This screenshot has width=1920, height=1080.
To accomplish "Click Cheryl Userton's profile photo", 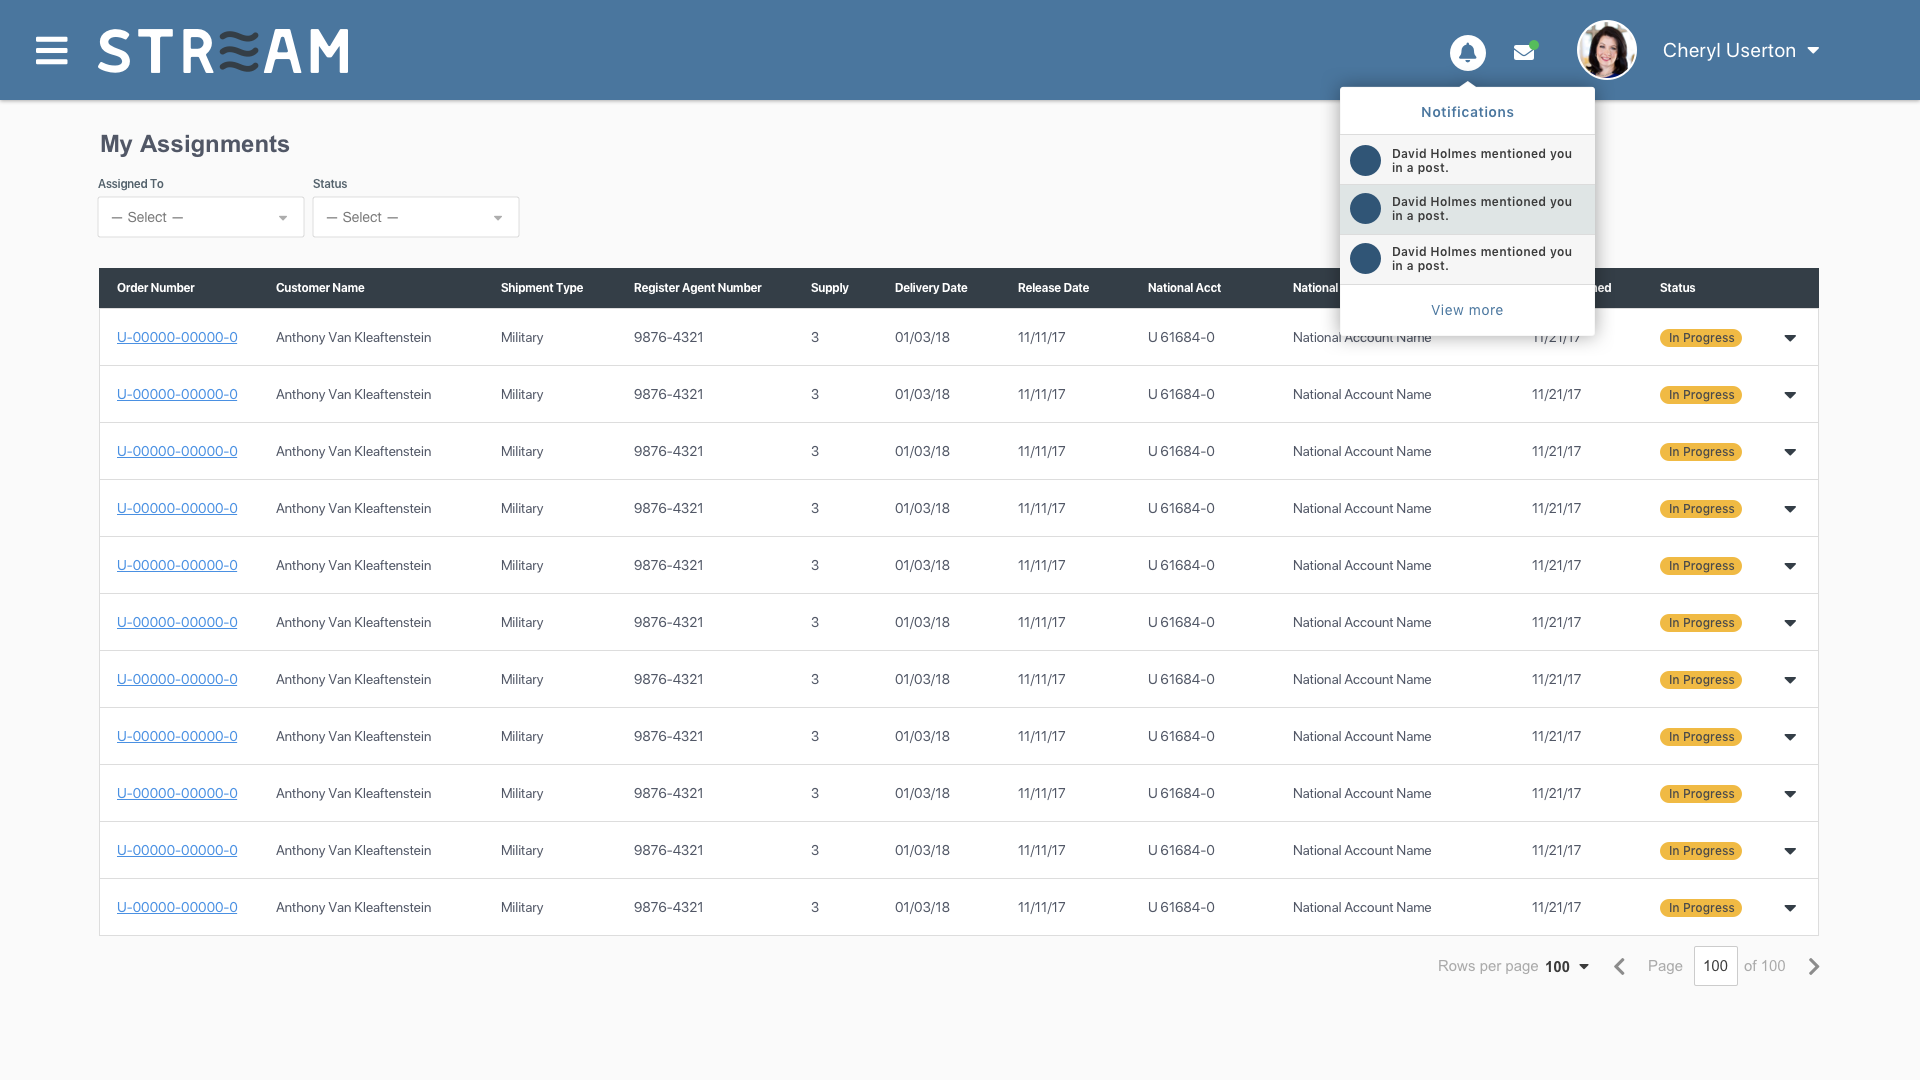I will 1606,50.
